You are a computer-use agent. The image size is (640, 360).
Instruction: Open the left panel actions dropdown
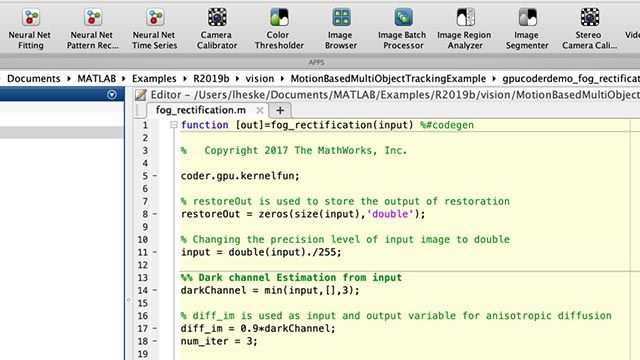coord(111,95)
